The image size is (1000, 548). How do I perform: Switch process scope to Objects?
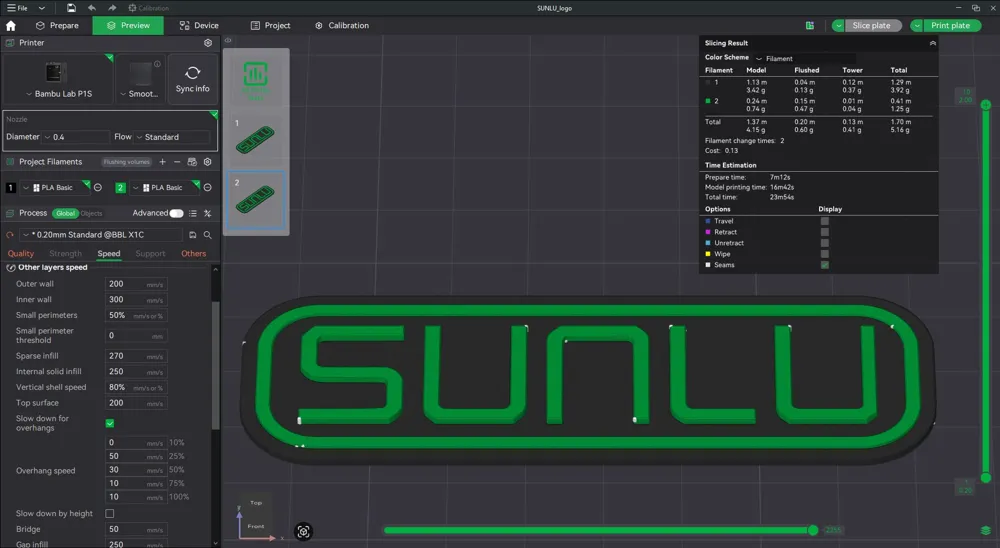pos(91,213)
